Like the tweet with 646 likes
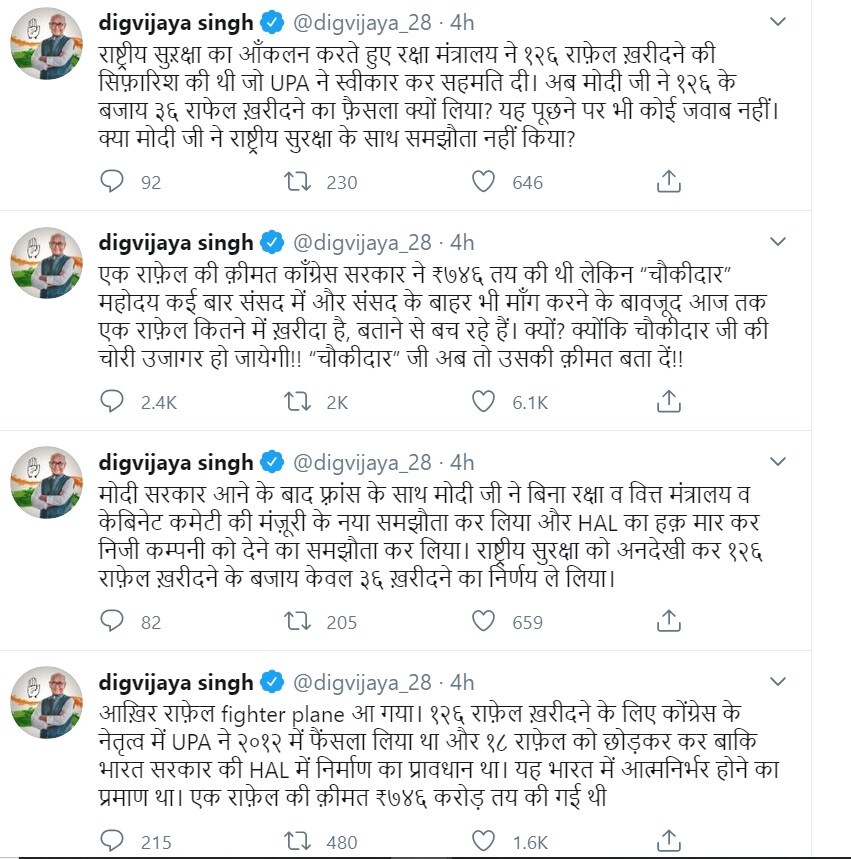 point(483,181)
